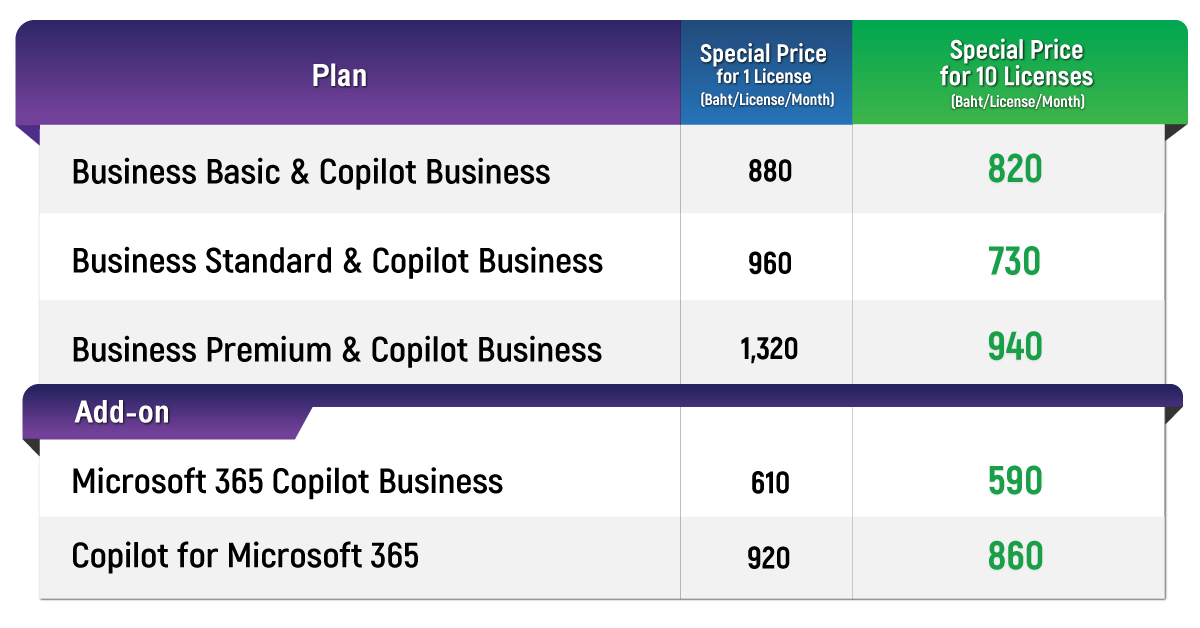
Task: Click the 920 baht single-license price
Action: [x=769, y=557]
